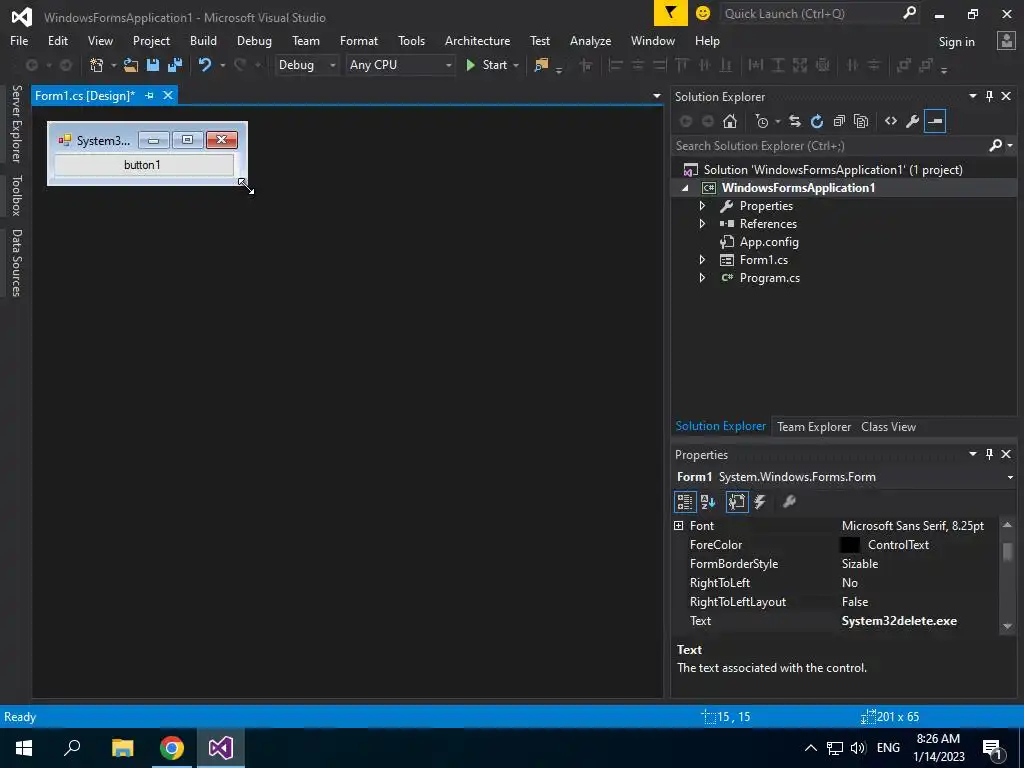Image resolution: width=1024 pixels, height=768 pixels.
Task: Open the Server Explorer side tab
Action: pos(16,124)
